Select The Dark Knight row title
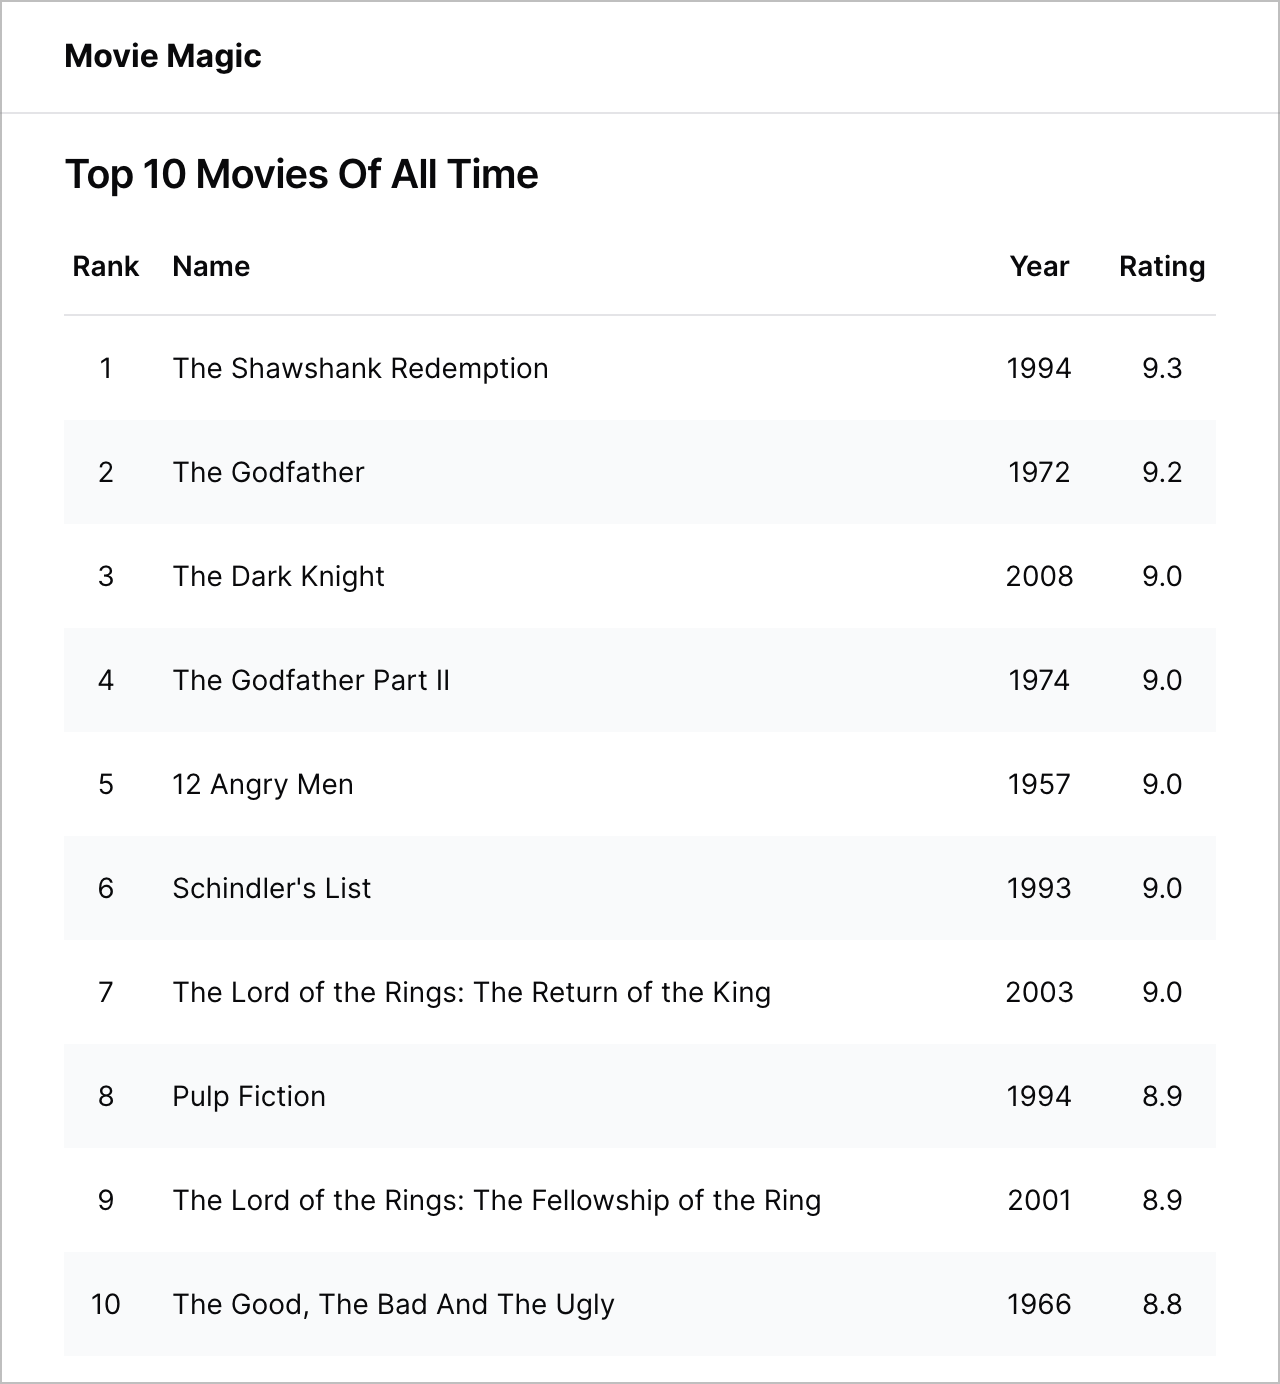Viewport: 1280px width, 1384px height. (x=278, y=576)
